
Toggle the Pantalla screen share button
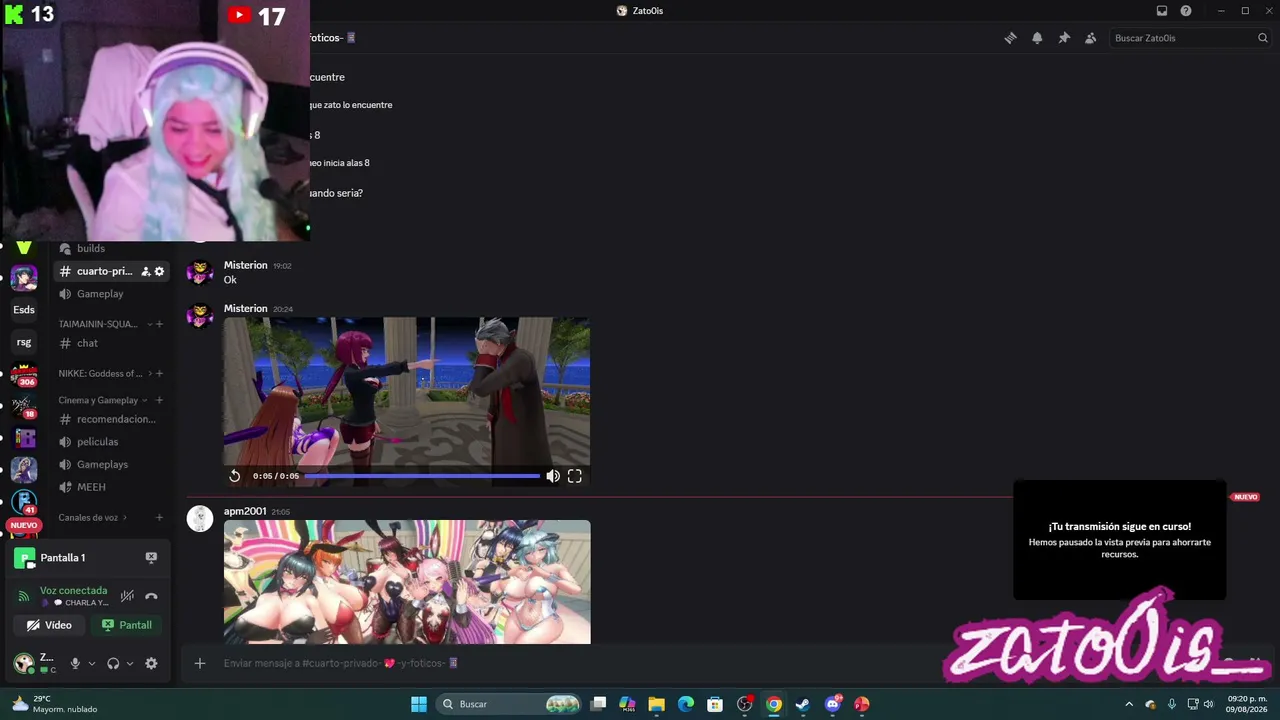[x=127, y=625]
